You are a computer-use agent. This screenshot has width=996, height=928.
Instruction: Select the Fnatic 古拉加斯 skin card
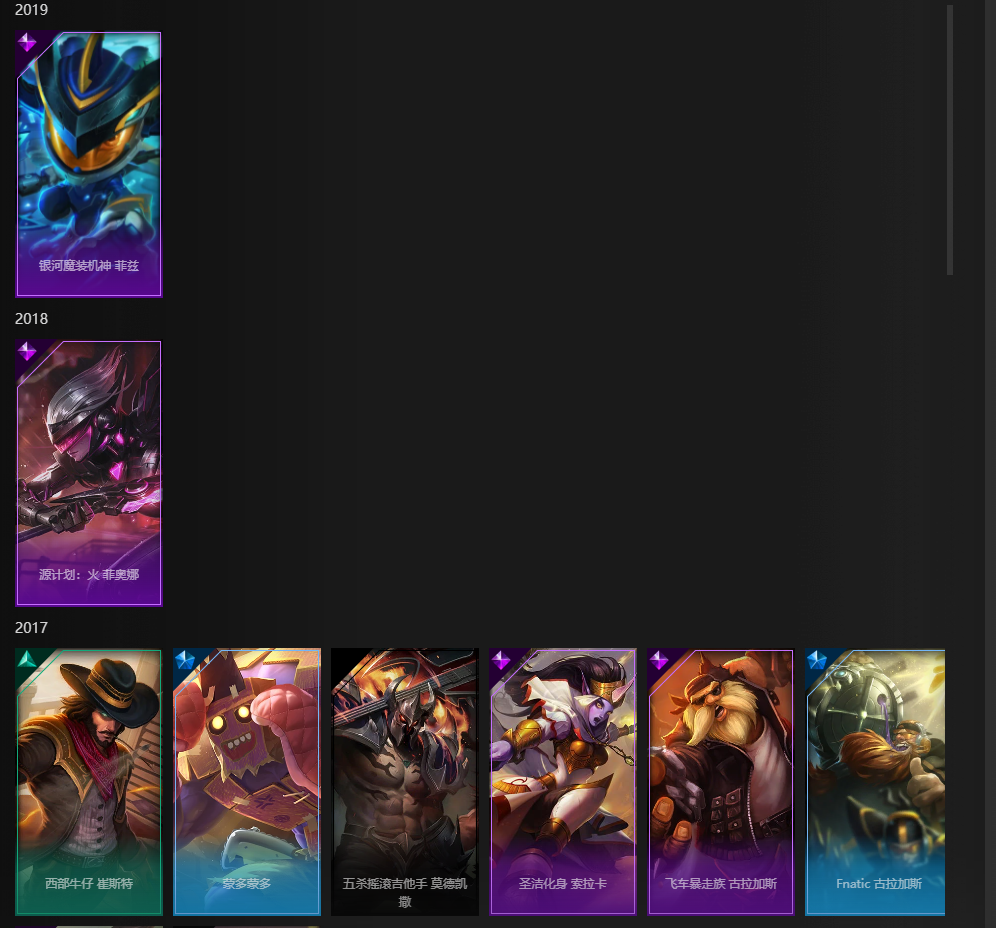pyautogui.click(x=875, y=782)
